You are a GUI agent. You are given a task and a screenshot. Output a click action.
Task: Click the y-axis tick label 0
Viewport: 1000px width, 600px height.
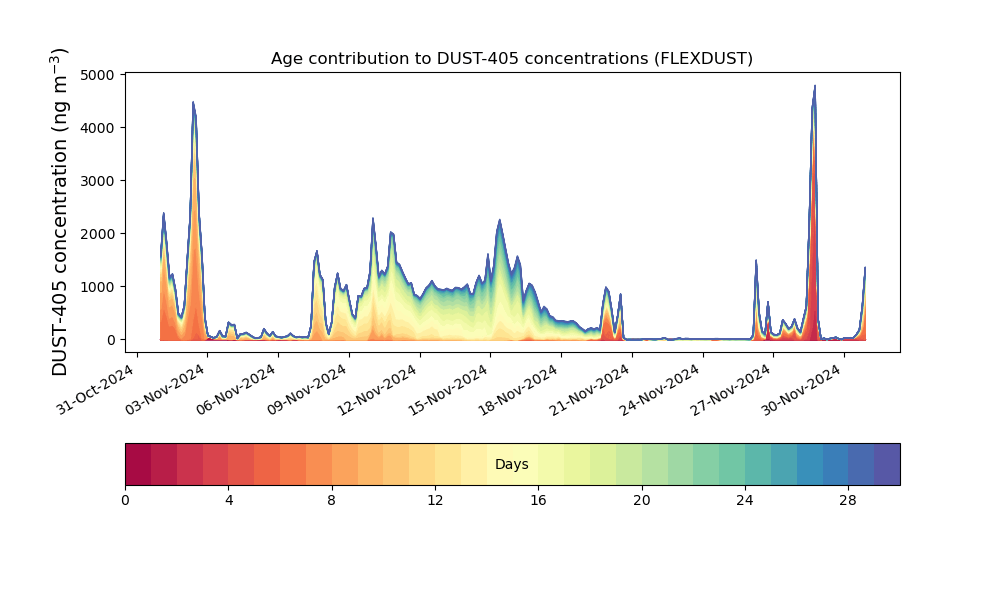click(111, 340)
